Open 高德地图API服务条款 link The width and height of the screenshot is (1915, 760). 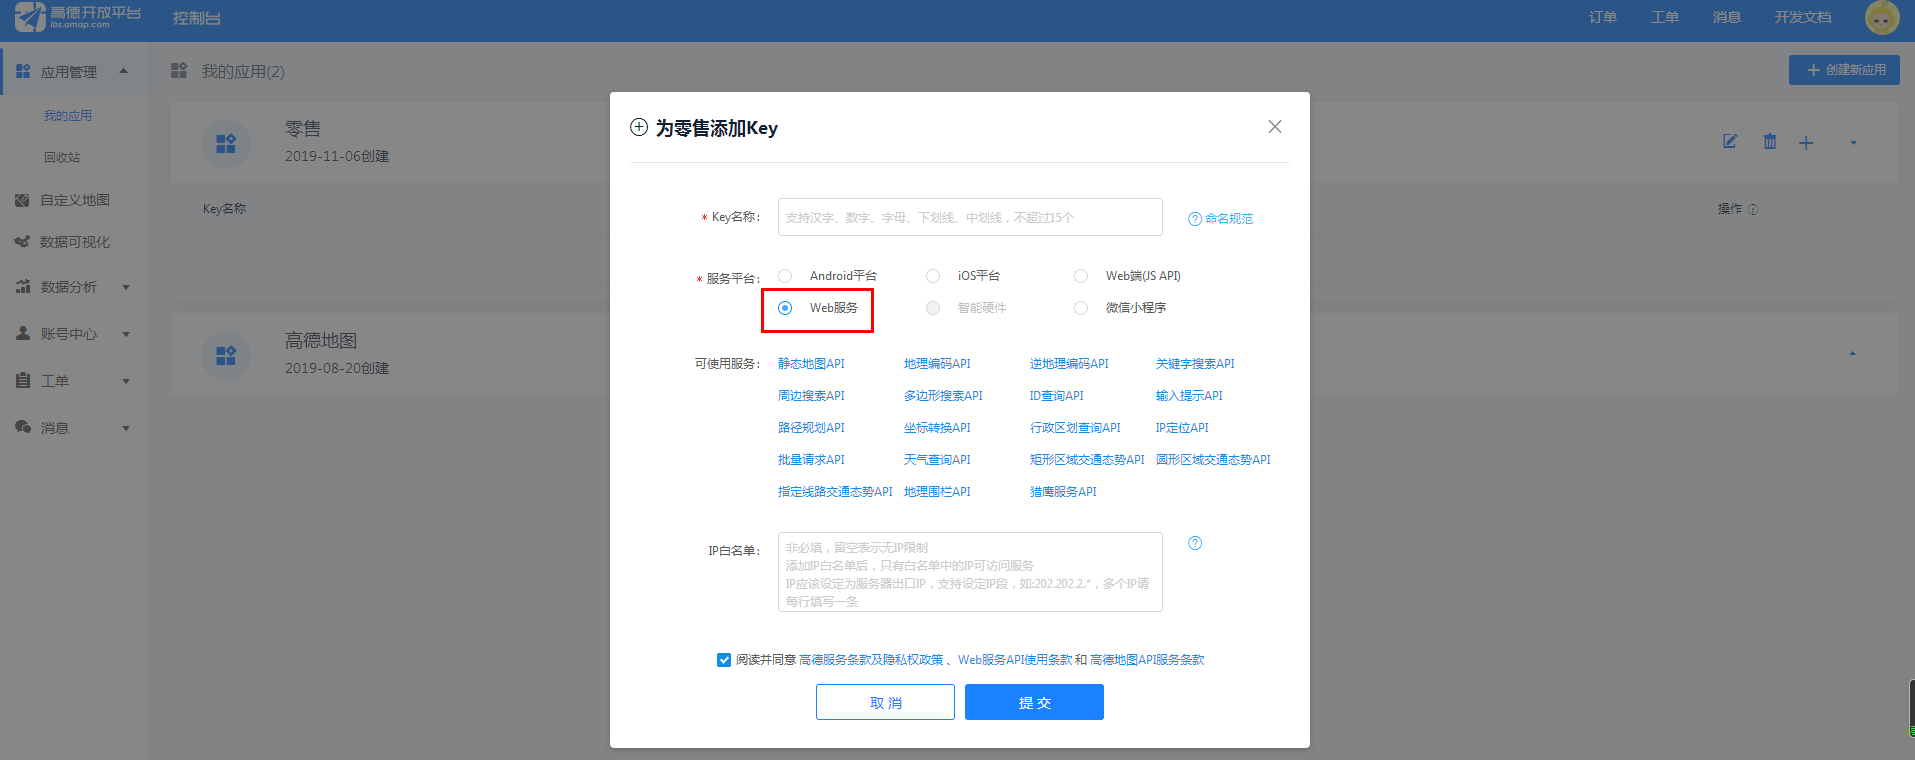pos(1147,660)
